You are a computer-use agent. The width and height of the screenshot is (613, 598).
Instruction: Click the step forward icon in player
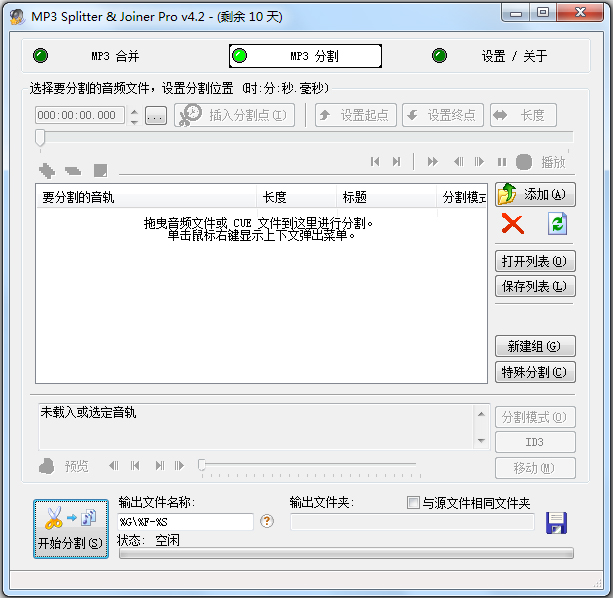coord(479,161)
